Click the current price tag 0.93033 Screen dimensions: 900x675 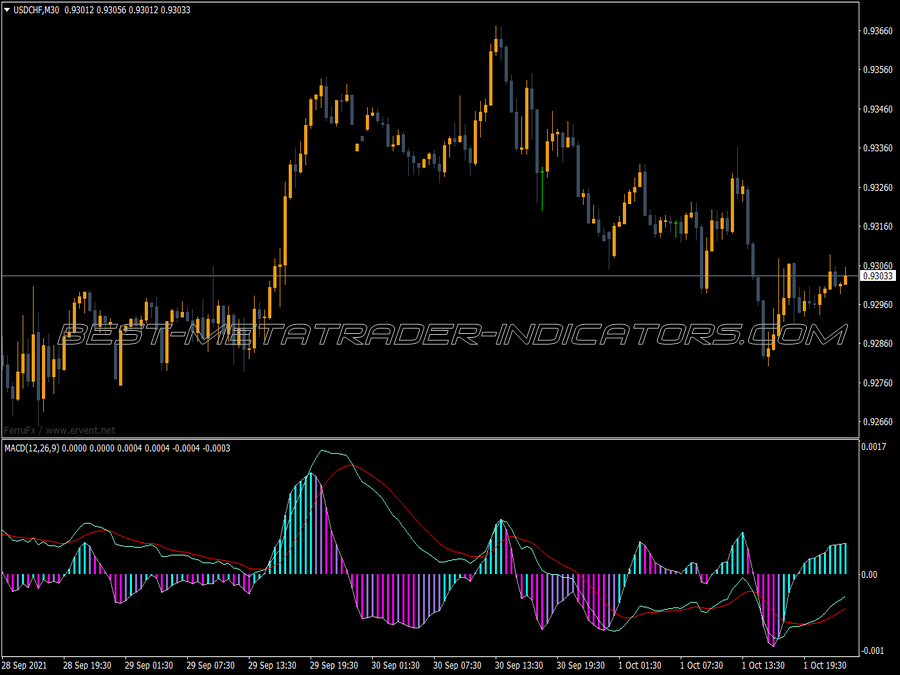tap(878, 276)
